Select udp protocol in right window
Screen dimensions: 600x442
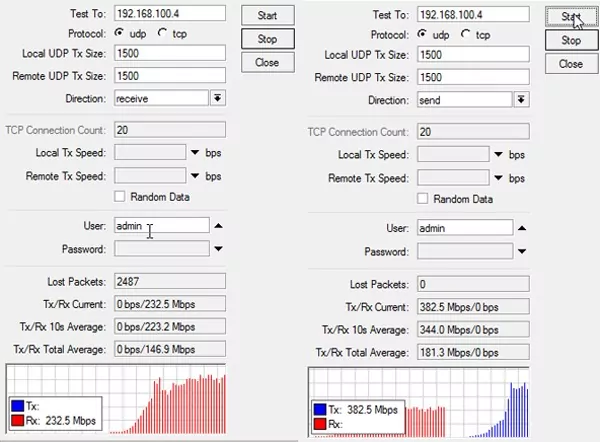click(422, 34)
